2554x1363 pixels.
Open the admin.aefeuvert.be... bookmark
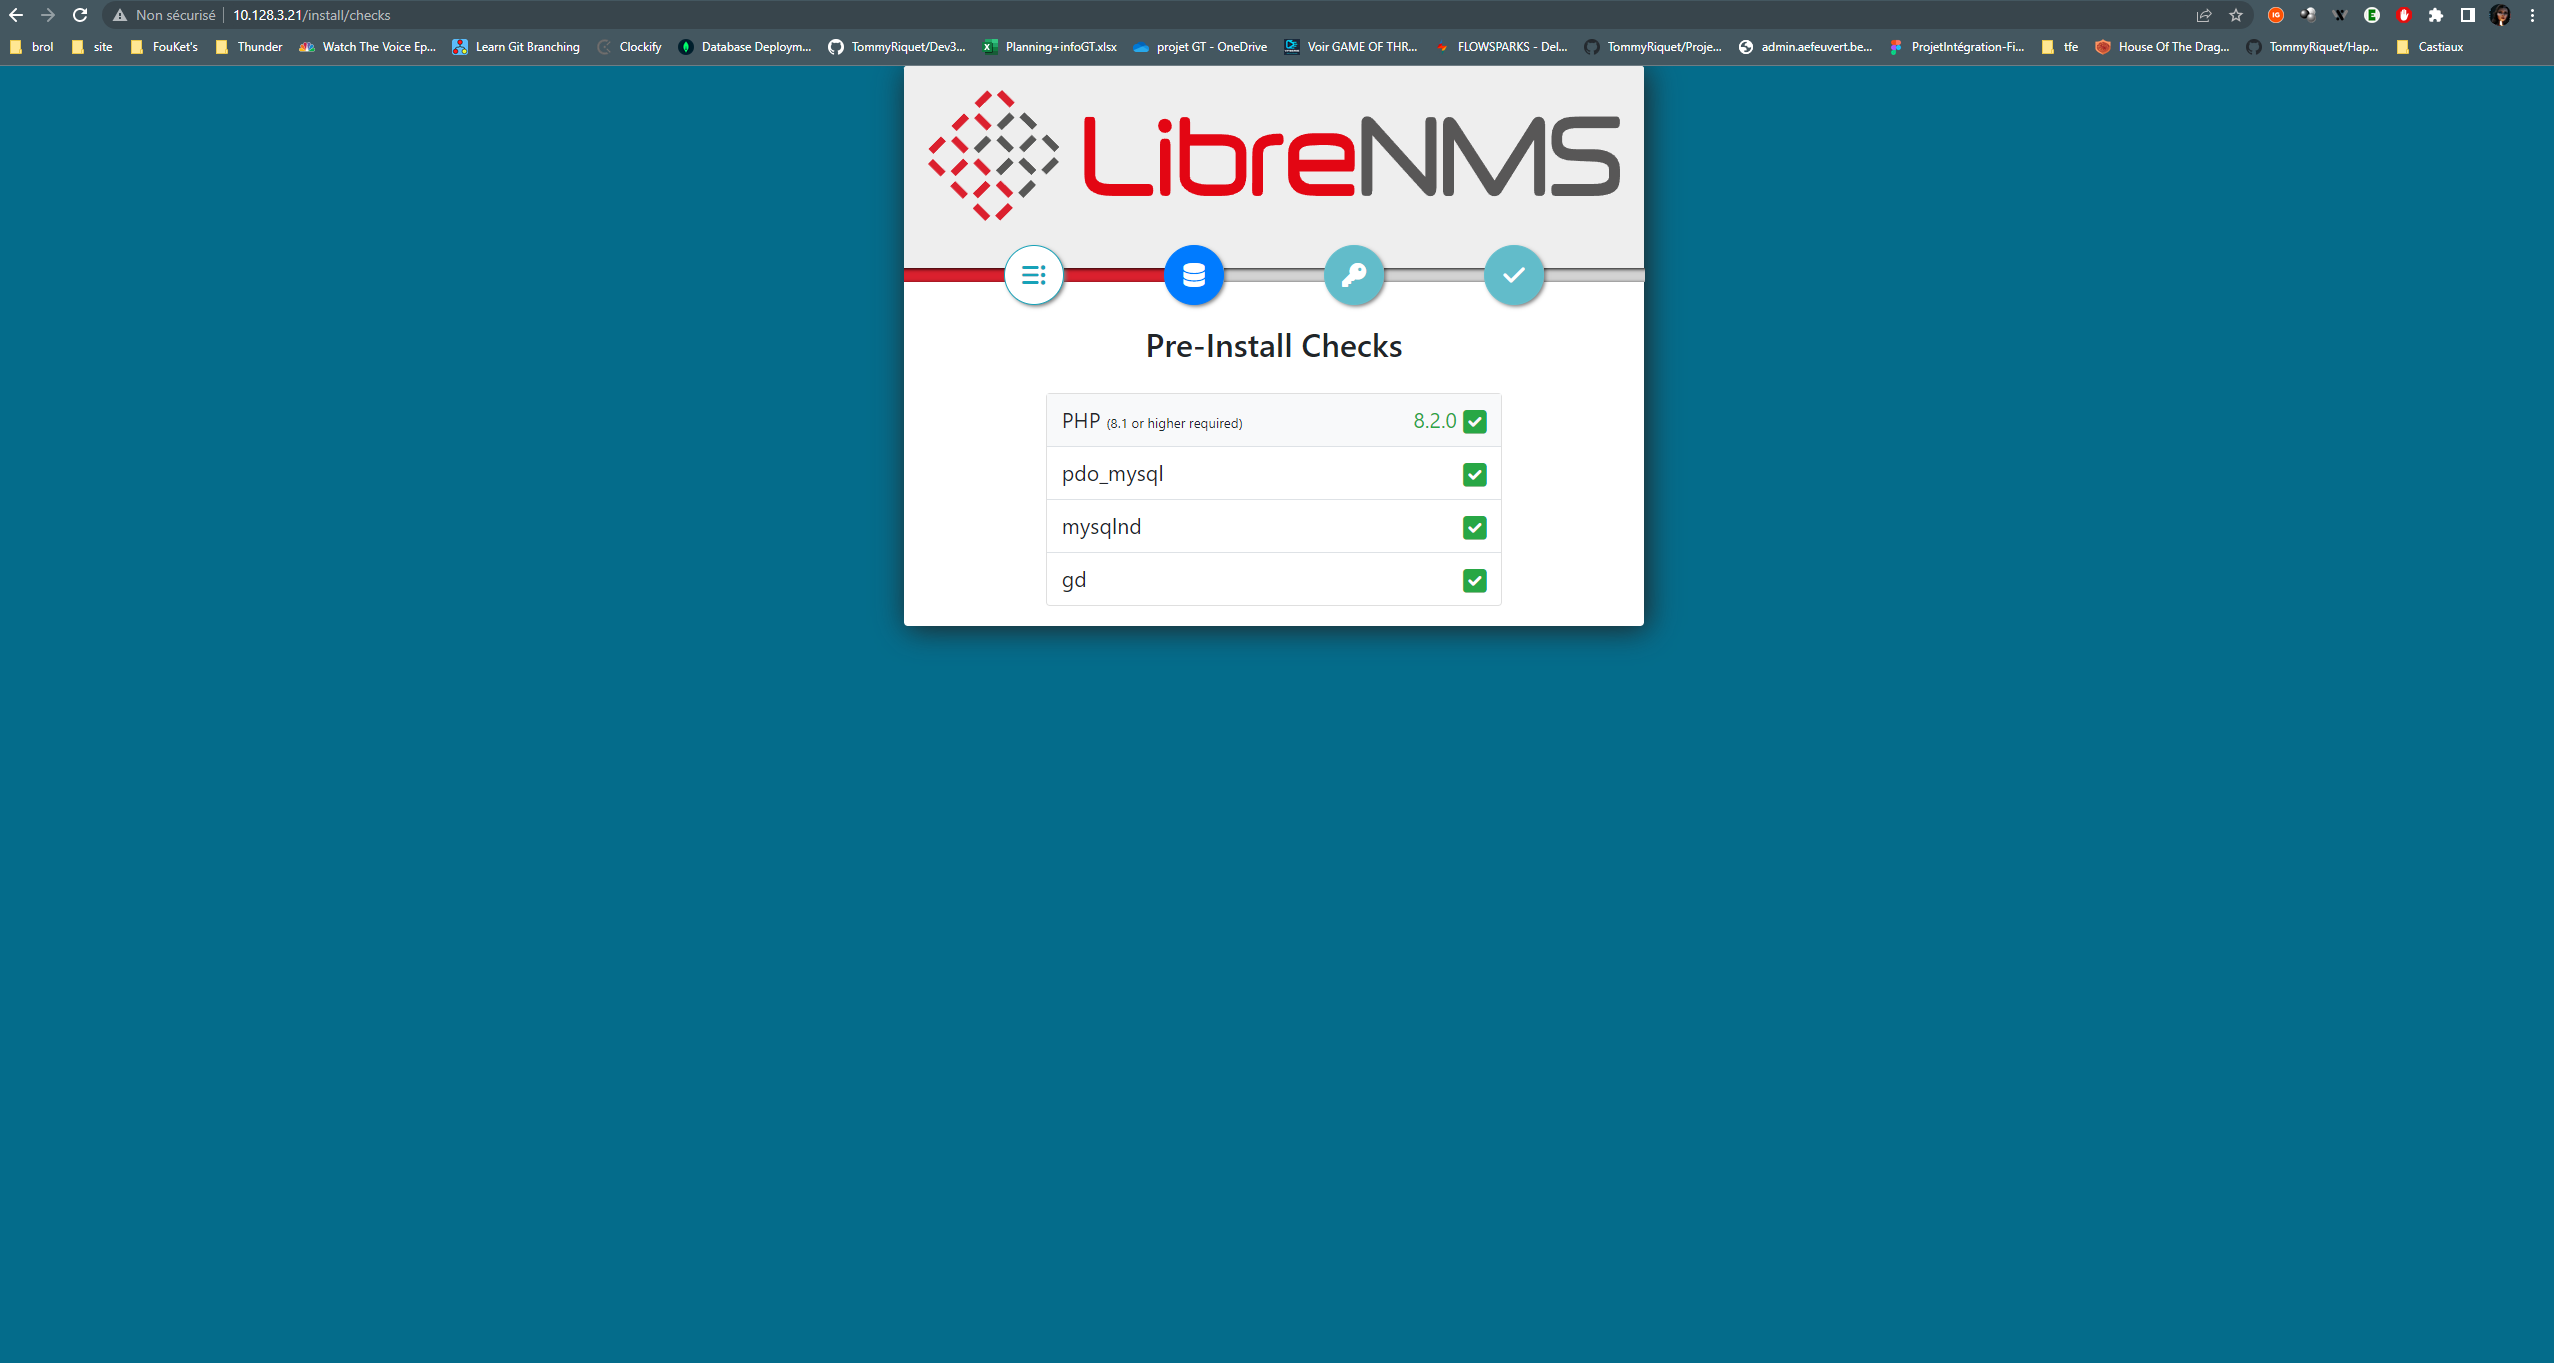1805,47
